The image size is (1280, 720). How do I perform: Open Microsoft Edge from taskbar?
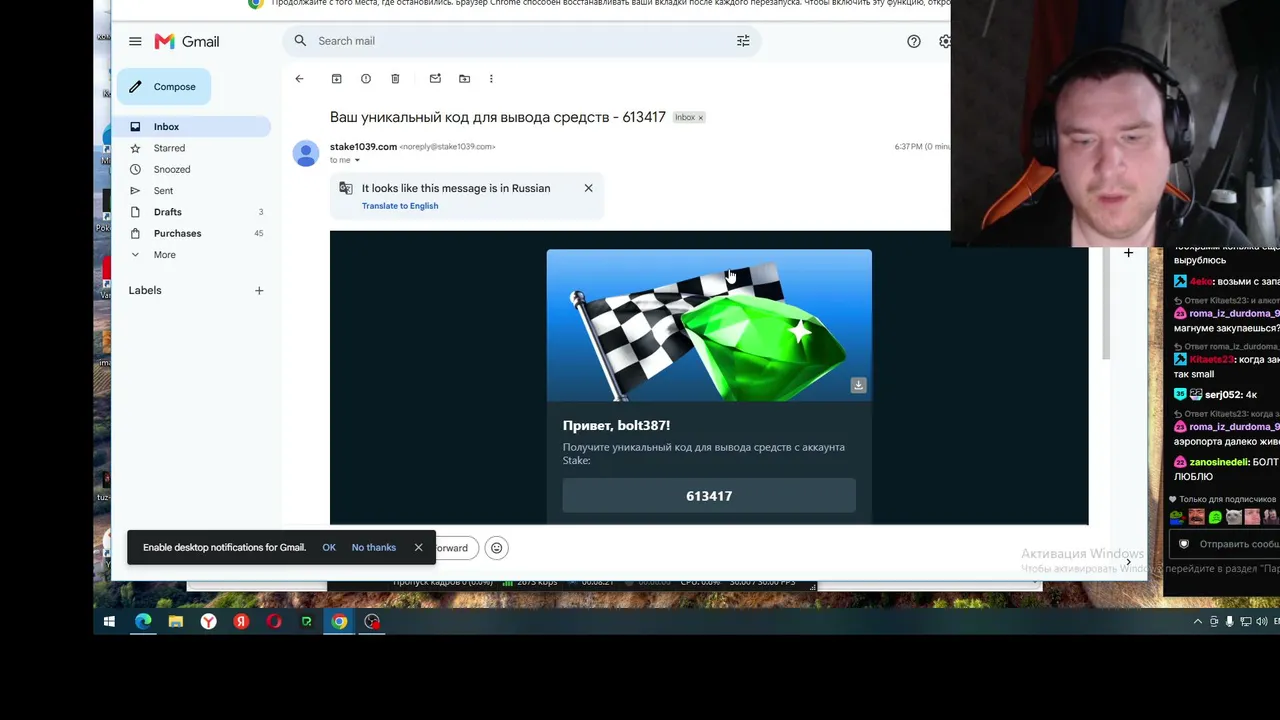pyautogui.click(x=143, y=622)
